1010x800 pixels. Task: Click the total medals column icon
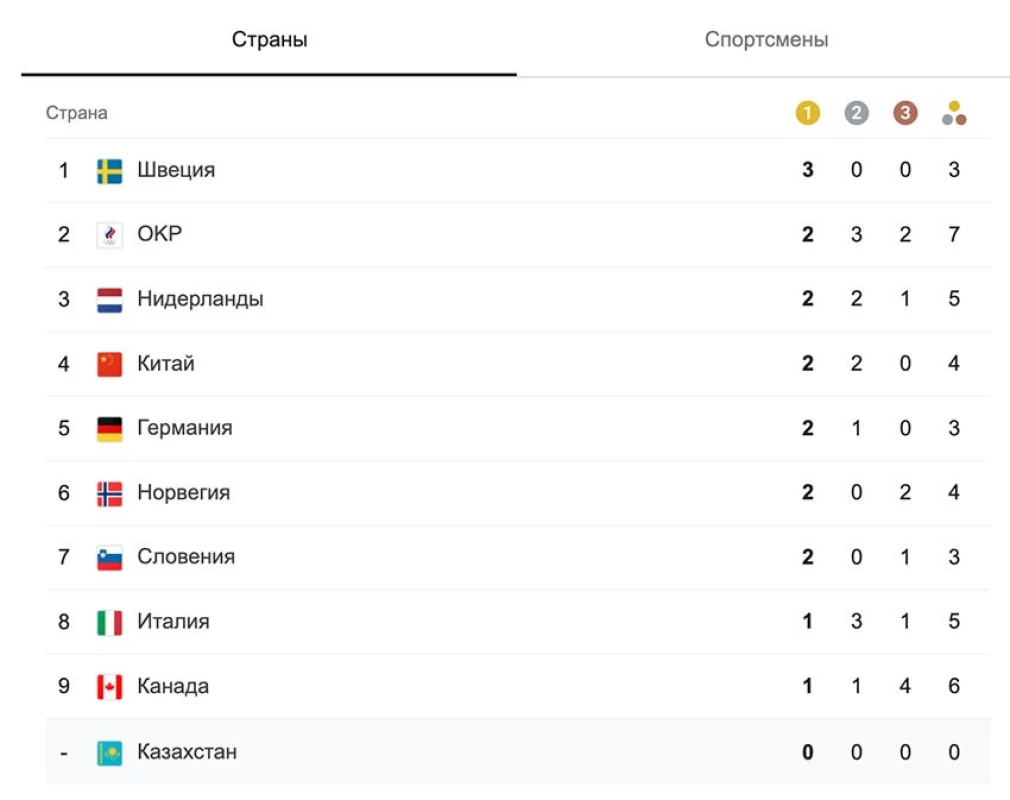coord(954,113)
